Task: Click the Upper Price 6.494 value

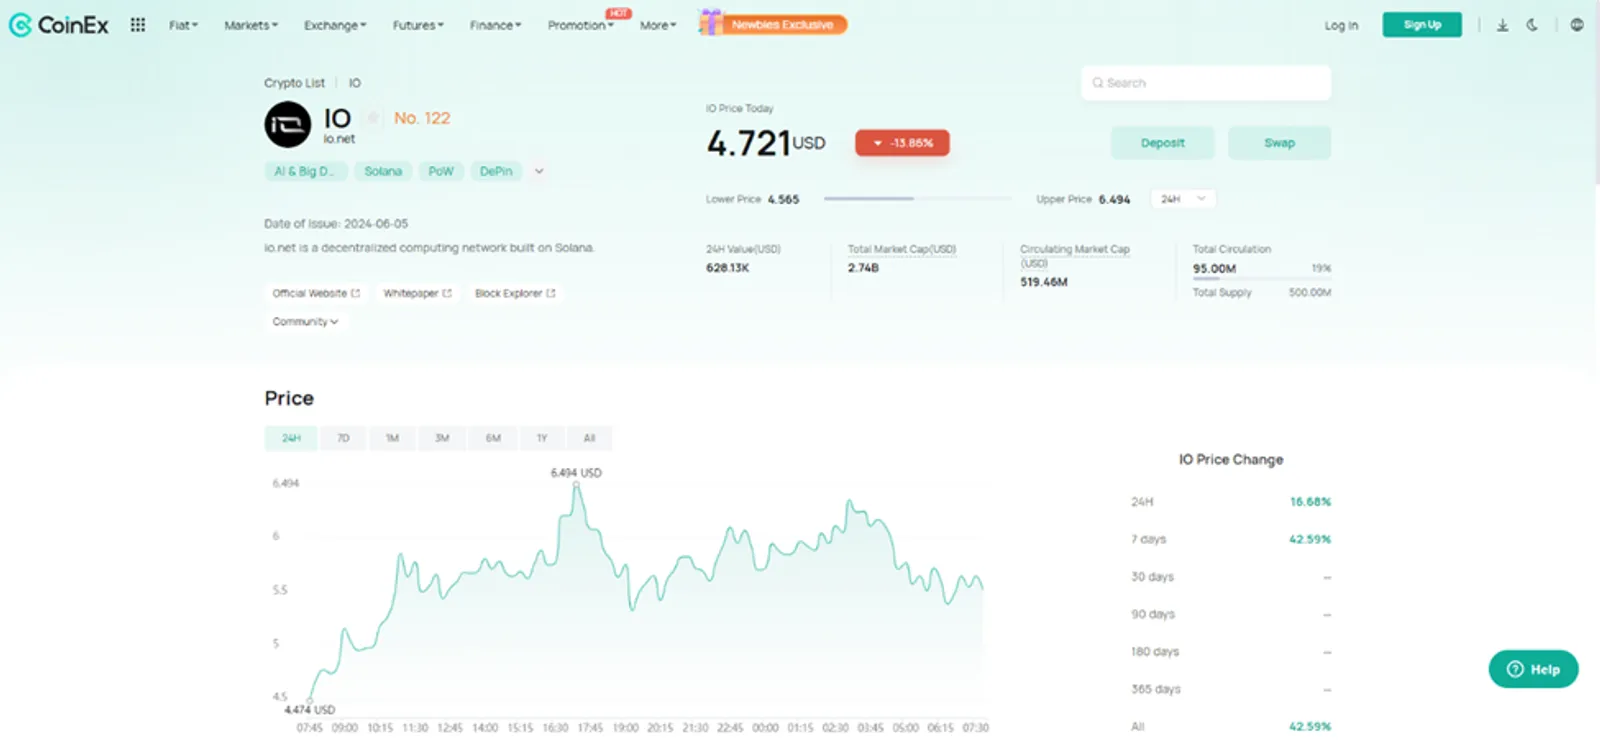Action: tap(1114, 199)
